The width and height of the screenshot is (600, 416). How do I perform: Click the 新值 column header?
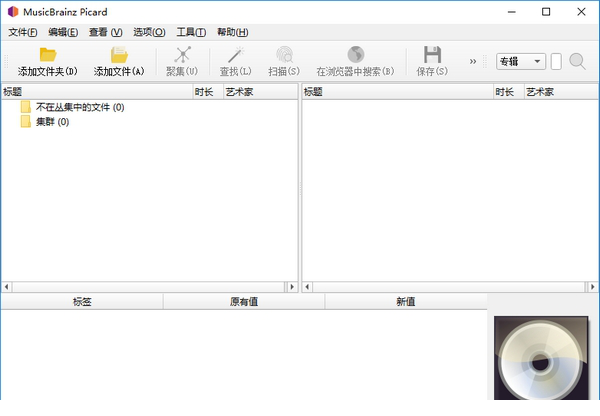click(405, 301)
